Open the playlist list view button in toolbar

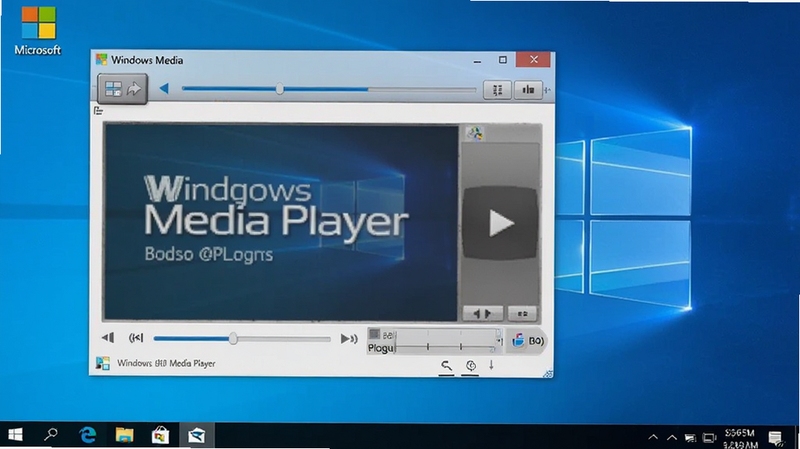[x=497, y=90]
